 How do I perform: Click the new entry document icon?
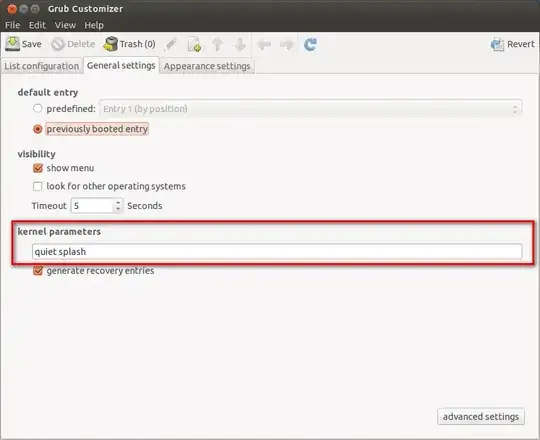[194, 44]
